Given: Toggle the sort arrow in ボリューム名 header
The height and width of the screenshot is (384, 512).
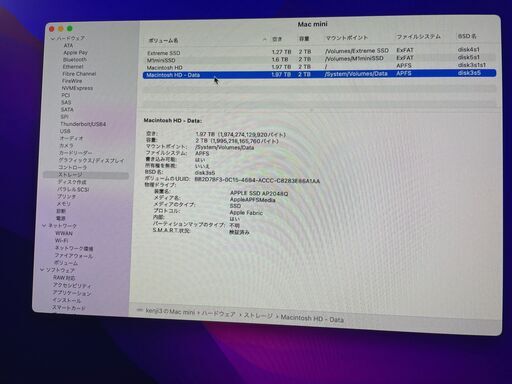Looking at the screenshot, I should pyautogui.click(x=265, y=40).
